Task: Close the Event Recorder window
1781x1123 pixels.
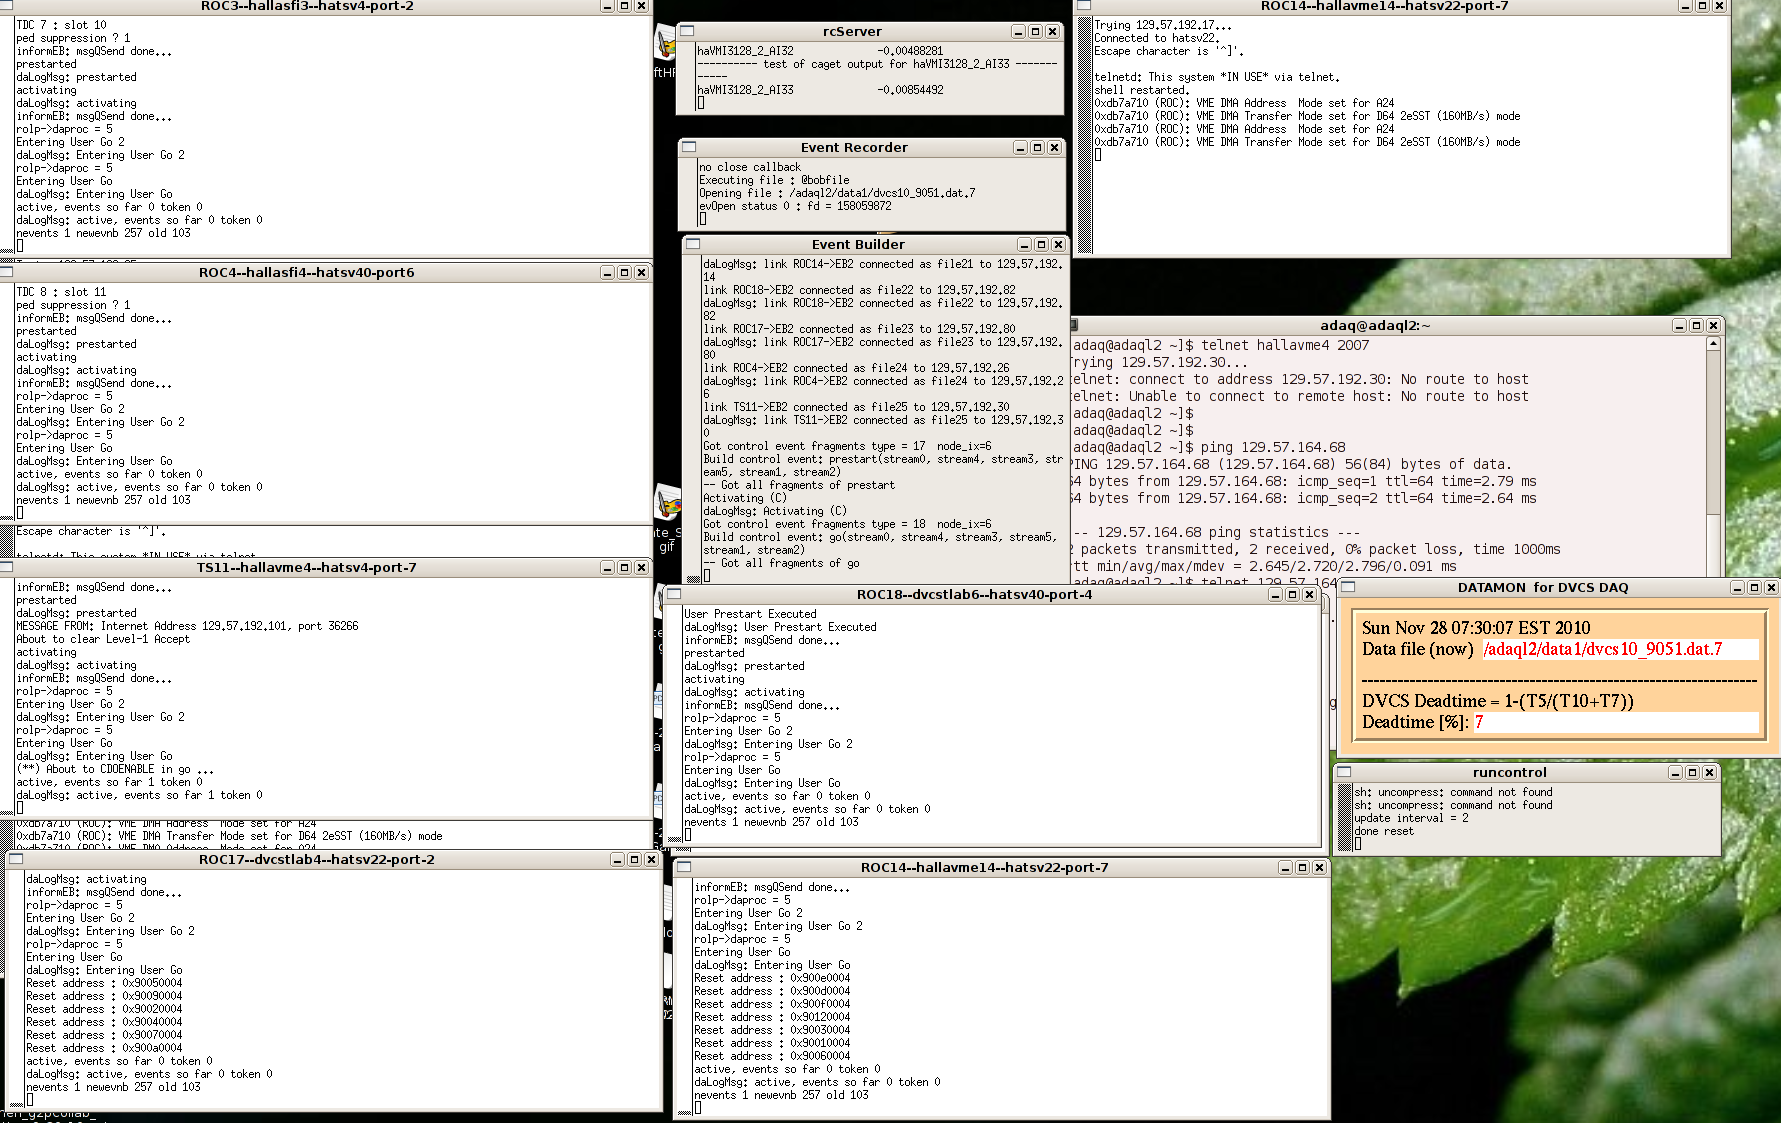Action: pos(1054,148)
